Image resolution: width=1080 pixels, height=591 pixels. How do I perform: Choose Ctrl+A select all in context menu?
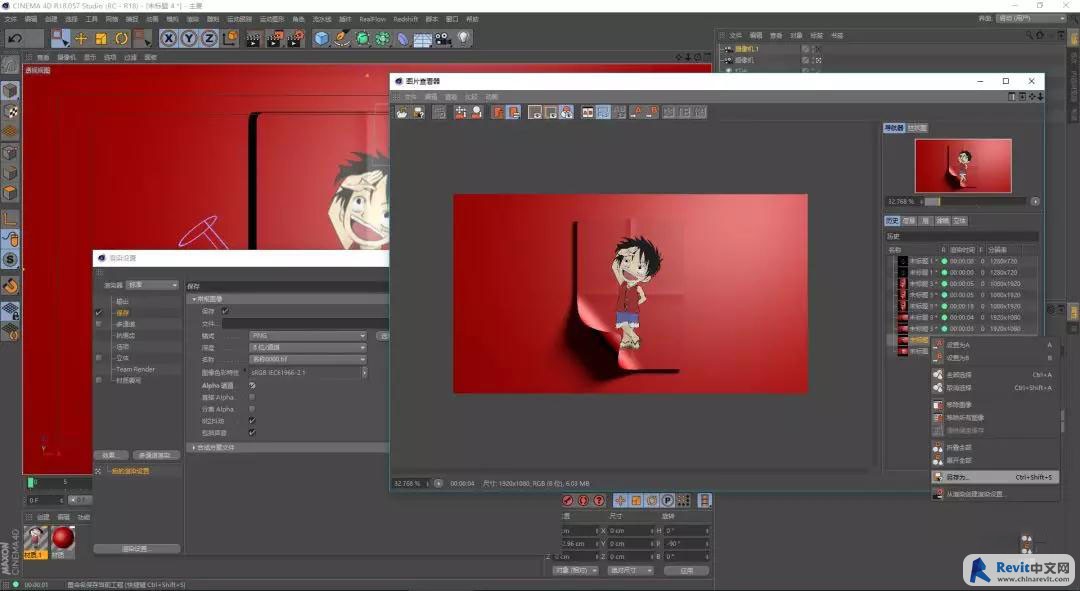pyautogui.click(x=995, y=375)
